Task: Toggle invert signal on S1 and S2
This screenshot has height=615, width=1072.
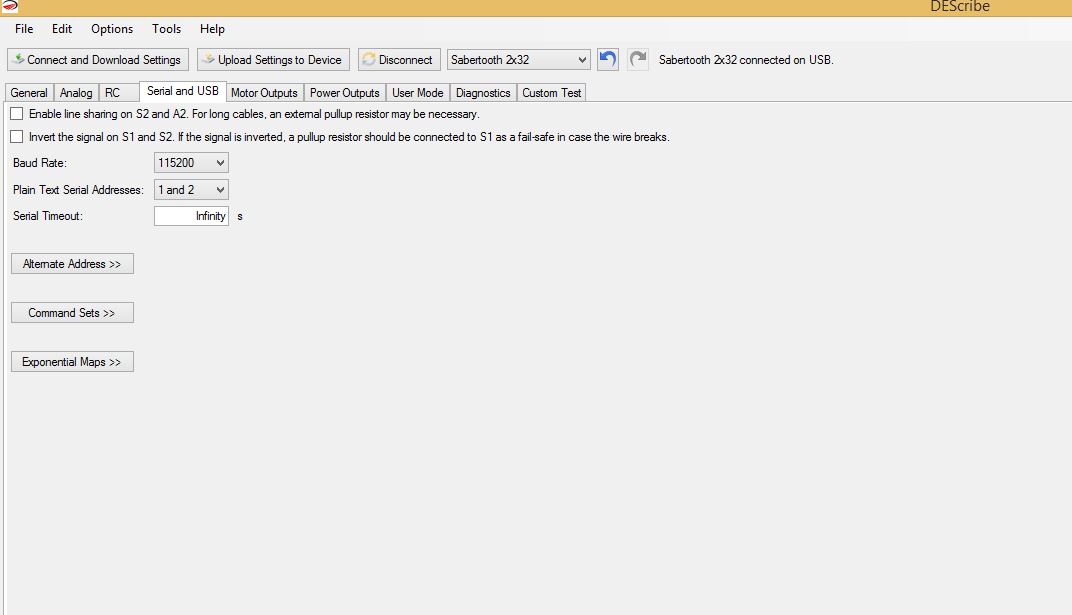Action: [16, 137]
